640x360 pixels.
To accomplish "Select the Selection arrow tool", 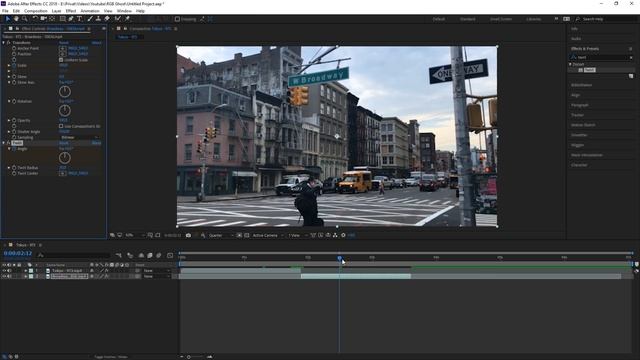I will 8,19.
